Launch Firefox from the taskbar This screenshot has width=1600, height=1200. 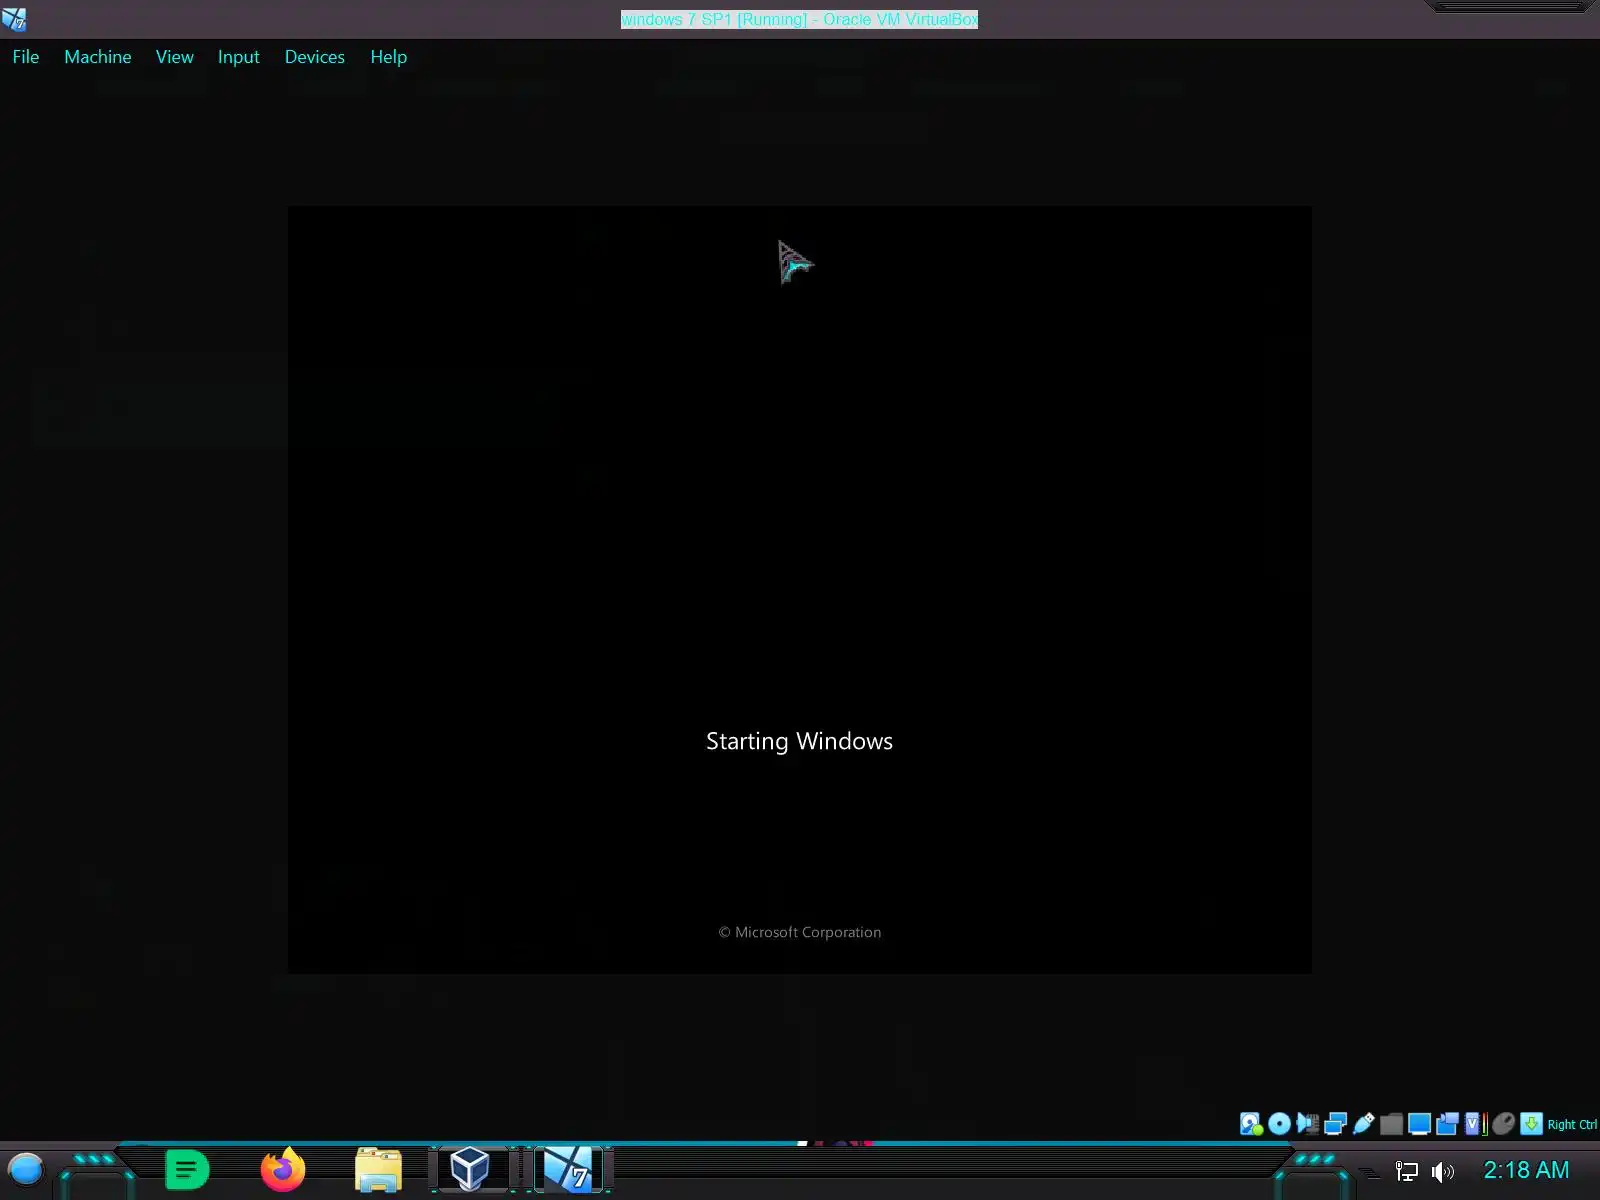tap(283, 1169)
